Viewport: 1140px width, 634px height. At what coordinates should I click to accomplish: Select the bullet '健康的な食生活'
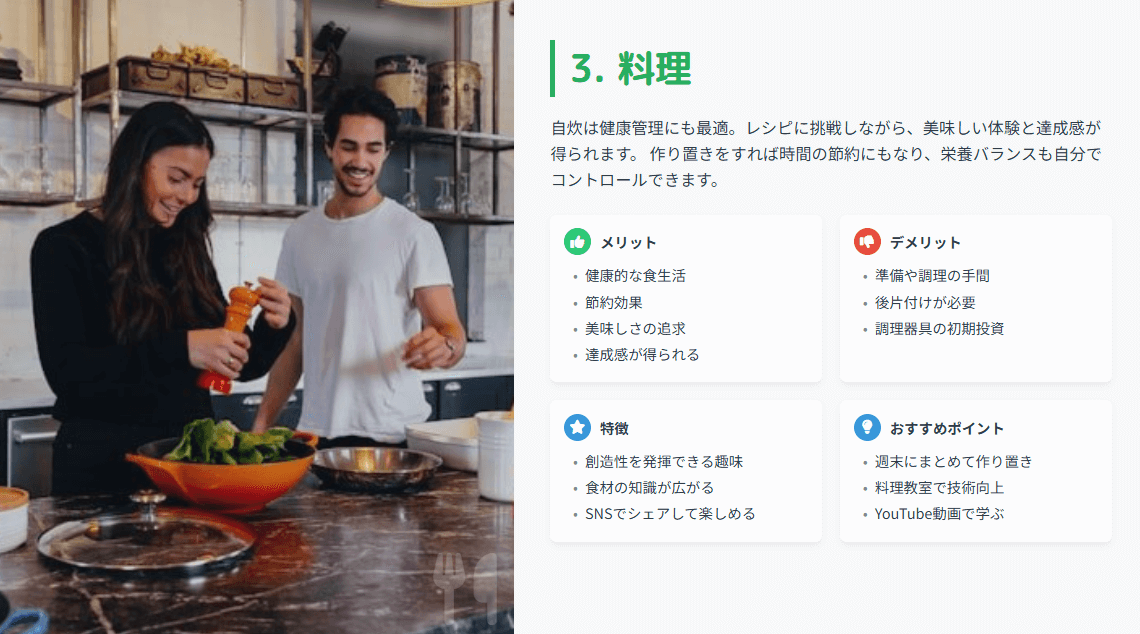coord(635,276)
